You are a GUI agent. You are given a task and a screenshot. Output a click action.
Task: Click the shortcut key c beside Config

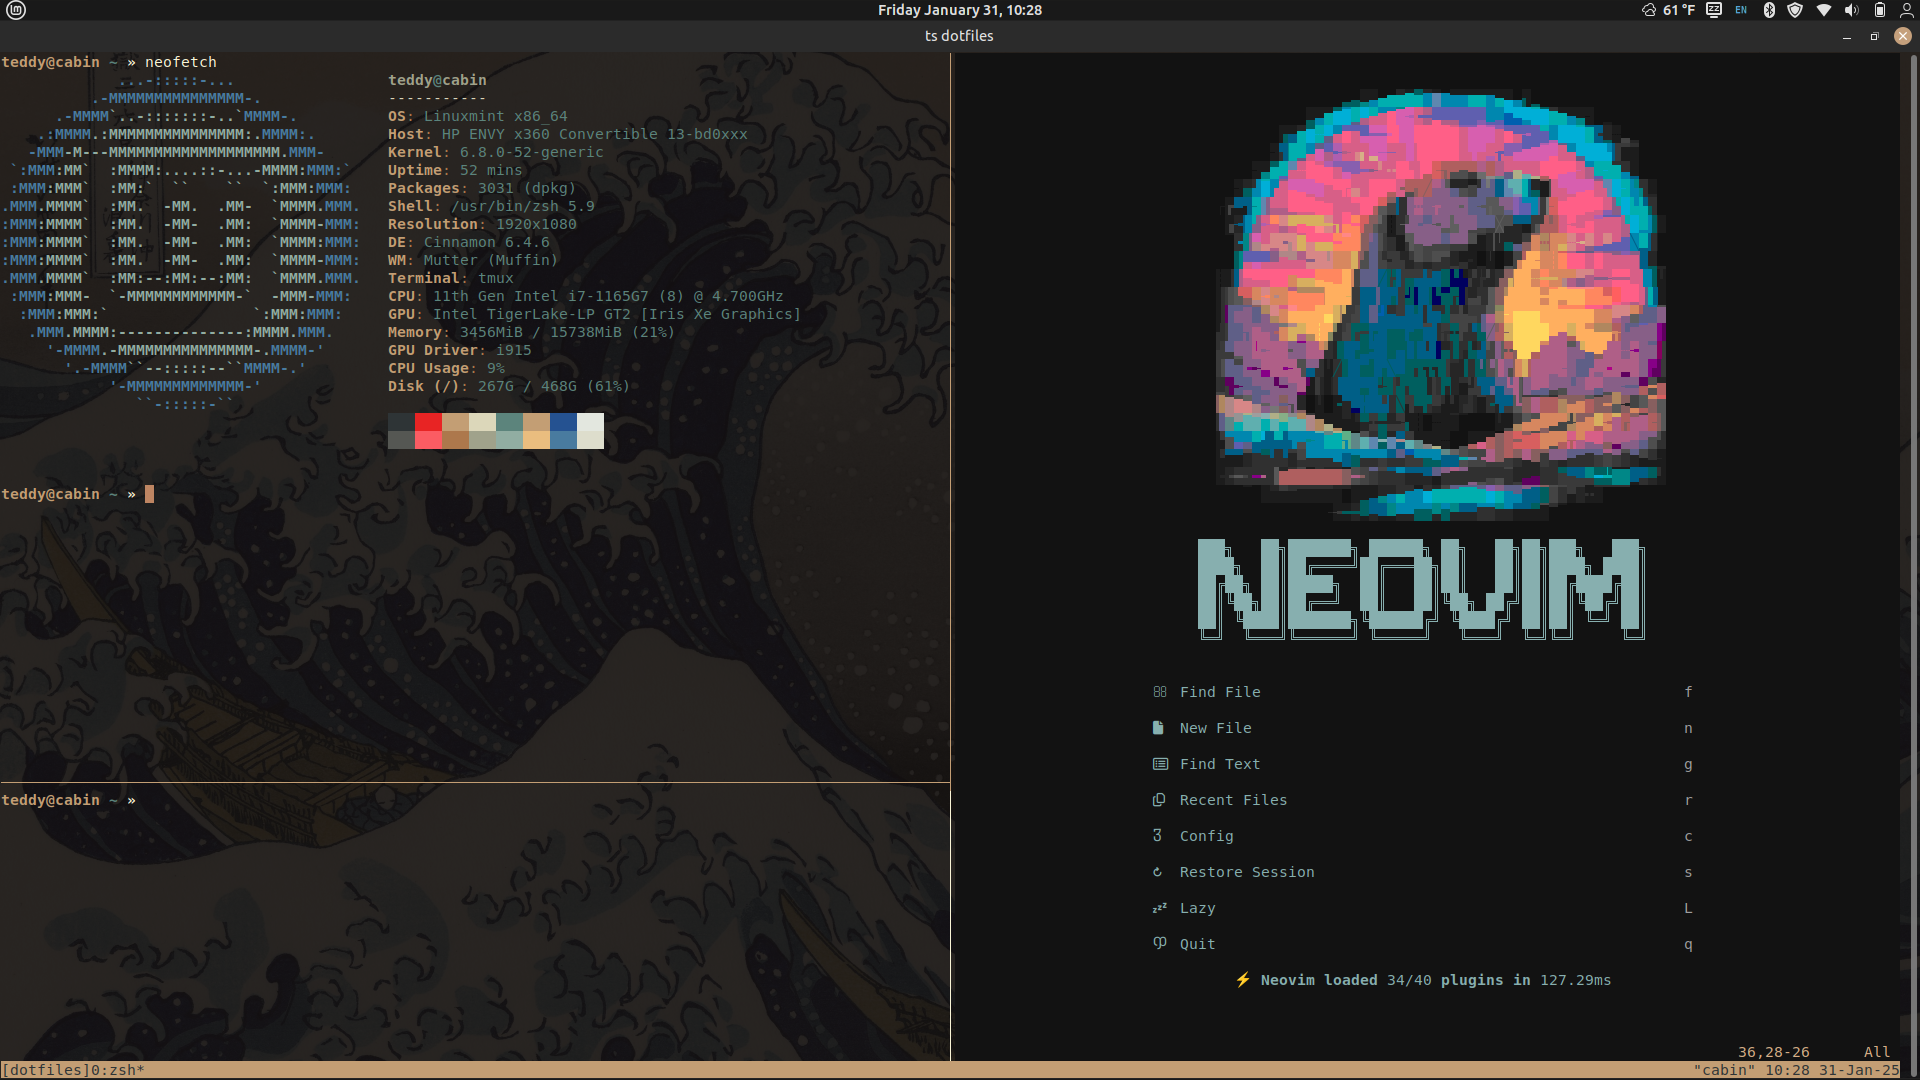(1688, 836)
